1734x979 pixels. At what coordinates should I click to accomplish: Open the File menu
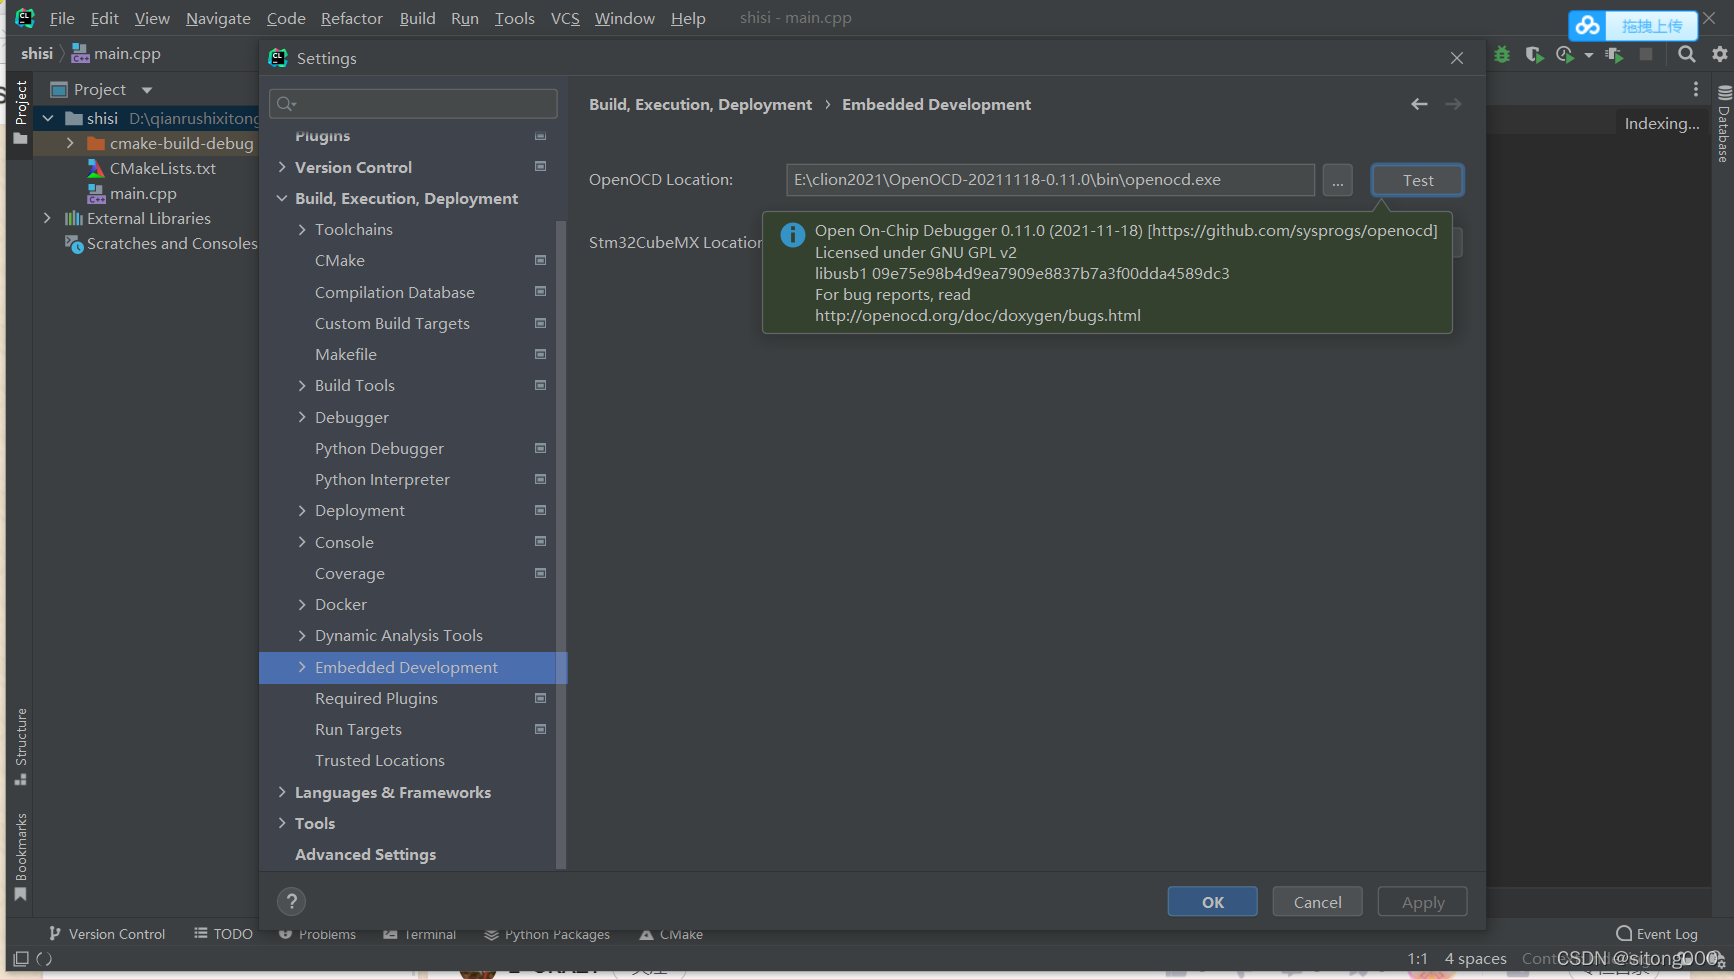pos(62,18)
